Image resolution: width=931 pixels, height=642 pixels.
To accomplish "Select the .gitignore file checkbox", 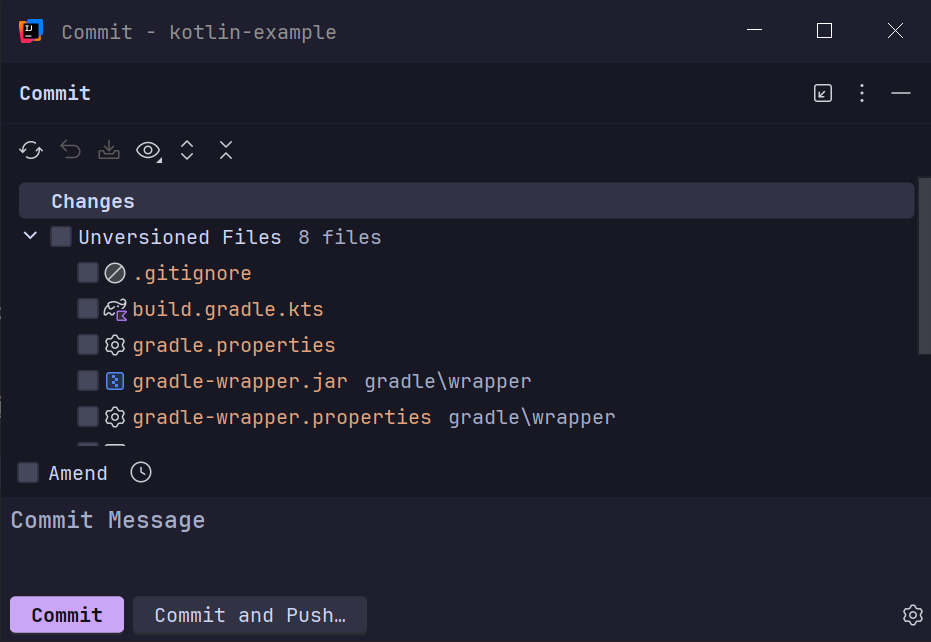I will [x=87, y=272].
